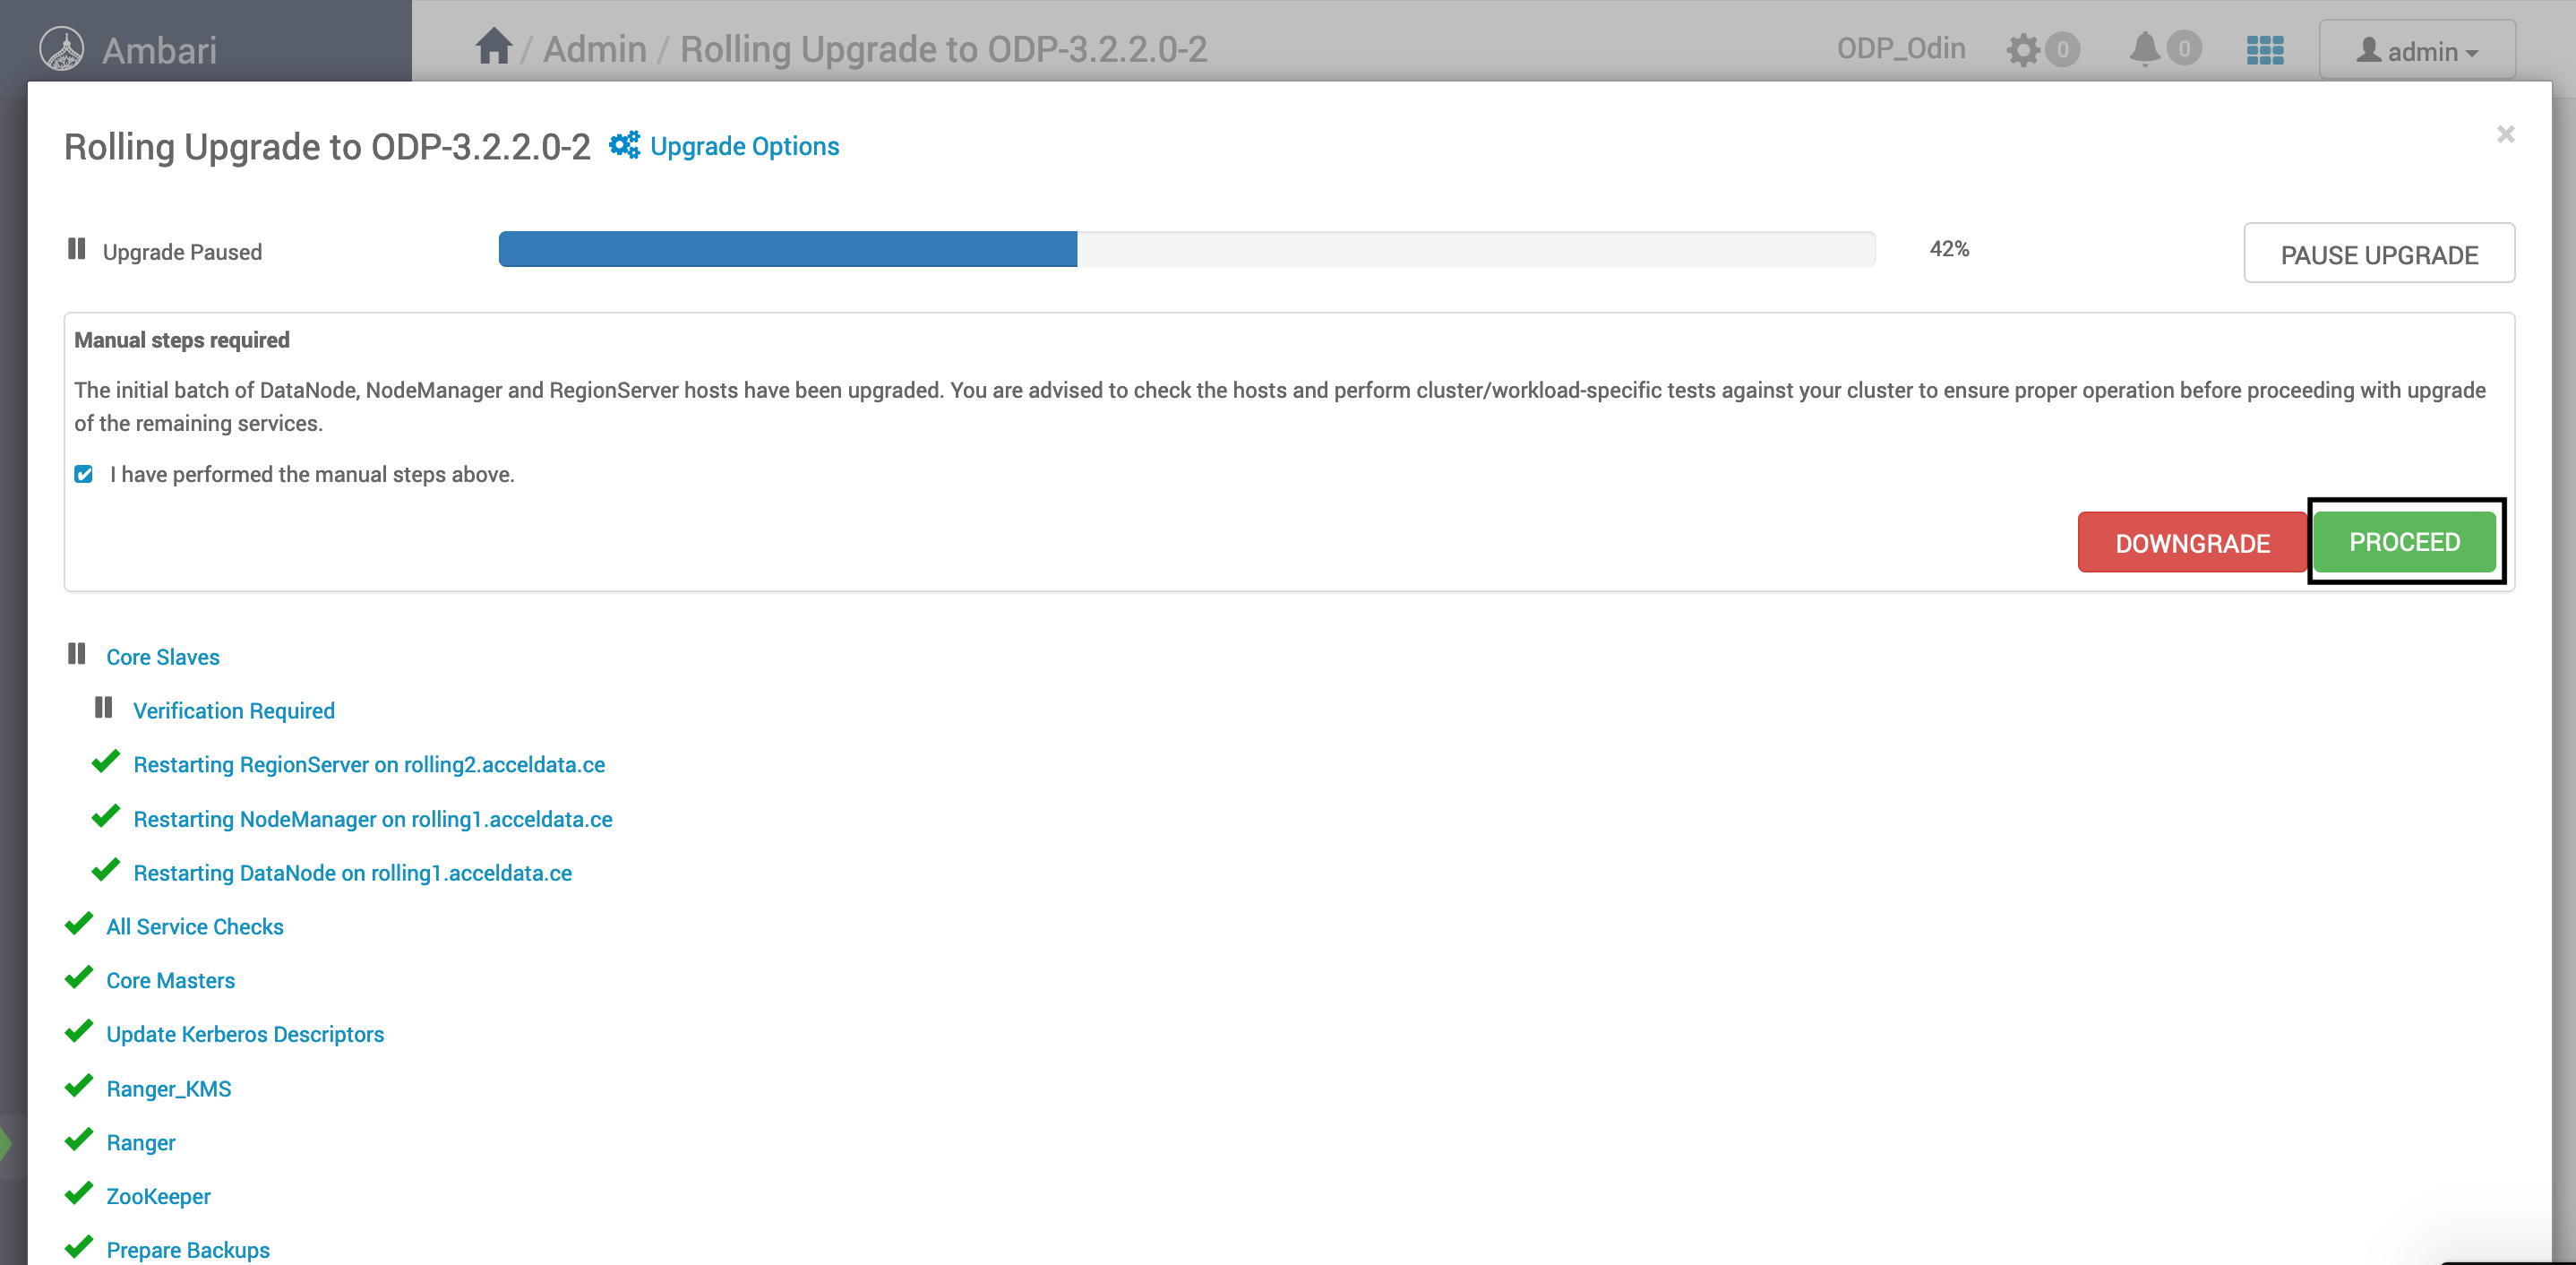Open the Upgrade Options link
The width and height of the screenshot is (2576, 1265).
[x=745, y=146]
